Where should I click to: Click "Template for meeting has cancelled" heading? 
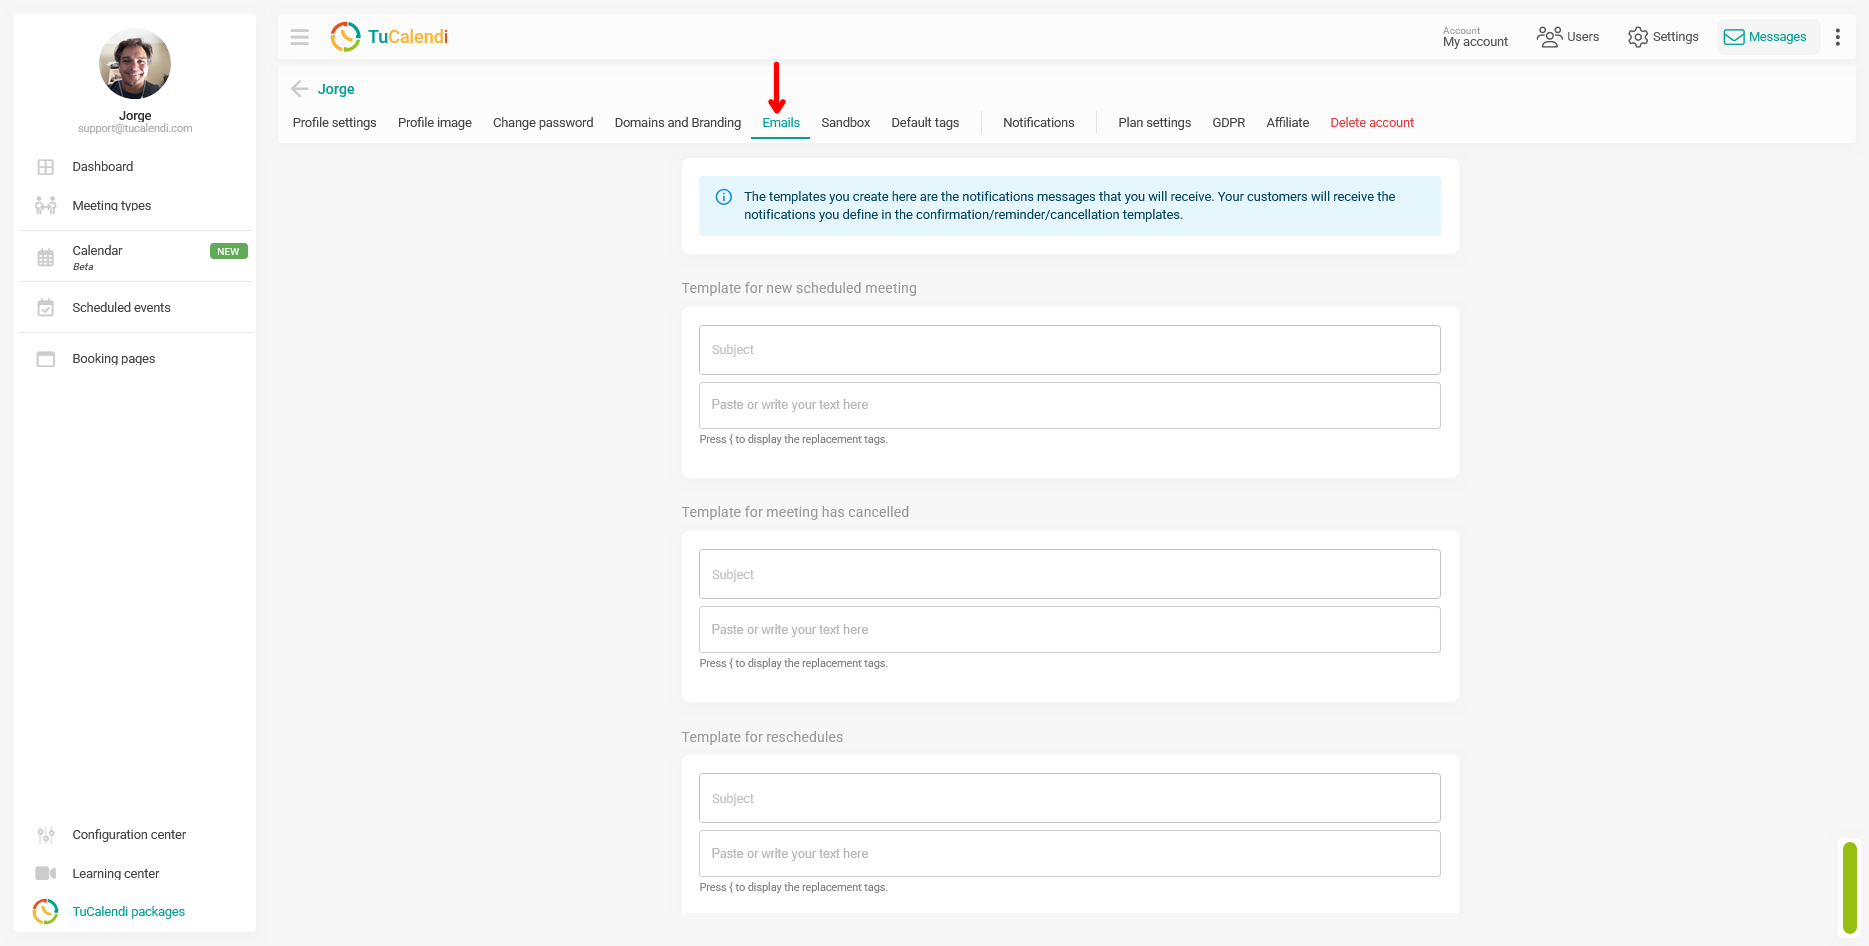pos(795,512)
